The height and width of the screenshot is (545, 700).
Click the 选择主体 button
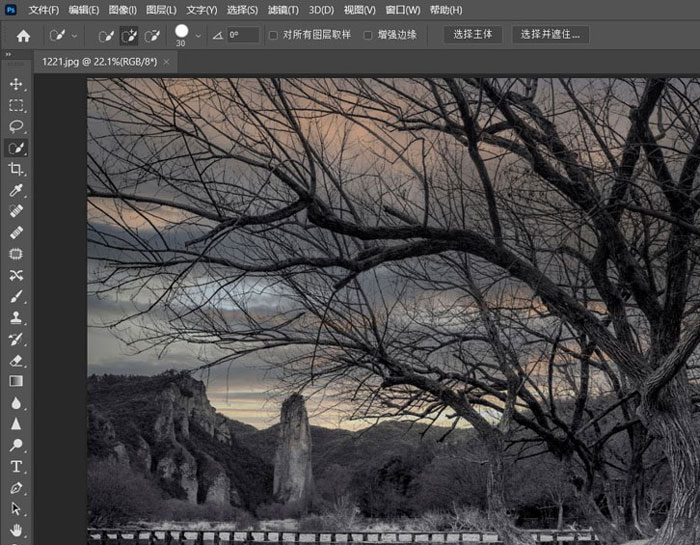(473, 35)
